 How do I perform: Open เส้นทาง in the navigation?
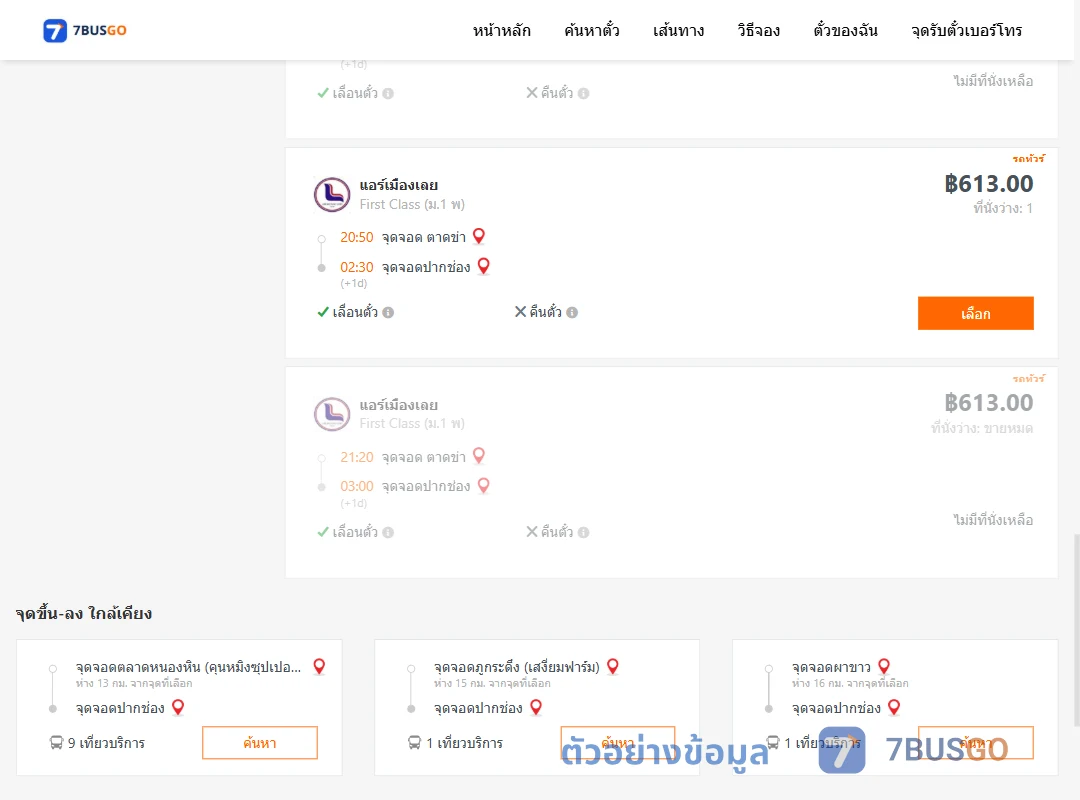pyautogui.click(x=678, y=30)
